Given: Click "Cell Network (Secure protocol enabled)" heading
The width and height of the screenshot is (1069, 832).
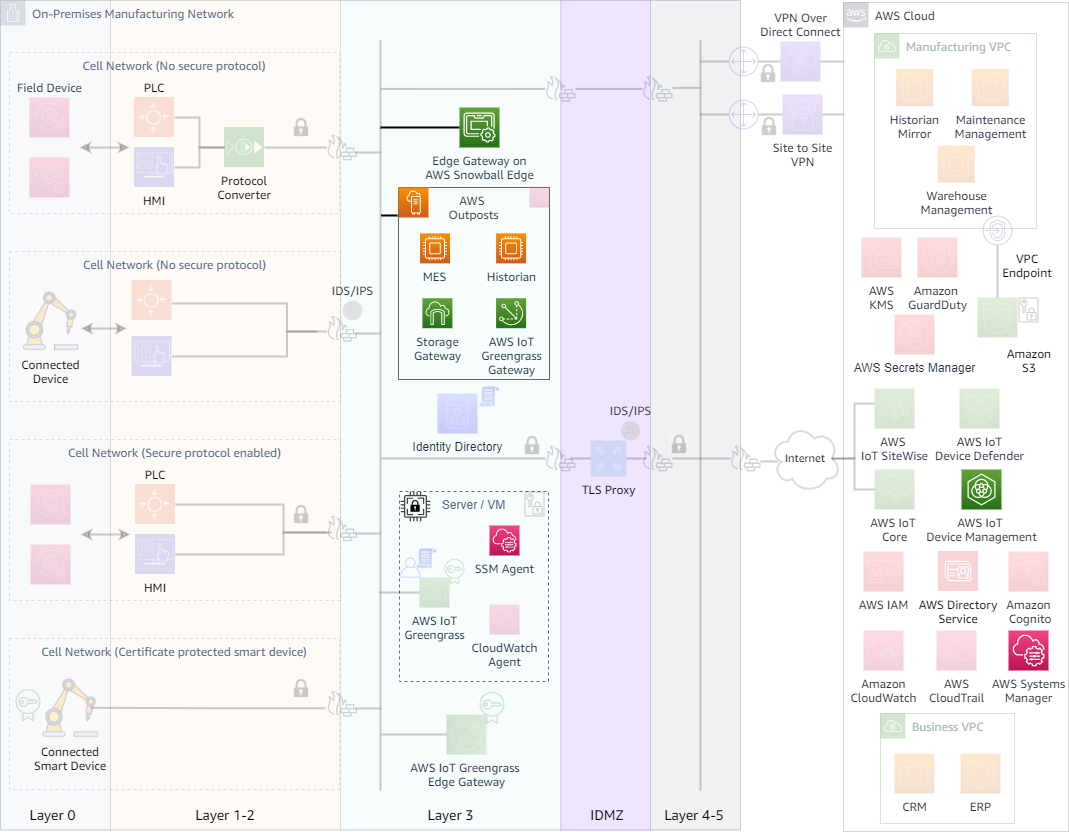Looking at the screenshot, I should [x=175, y=453].
